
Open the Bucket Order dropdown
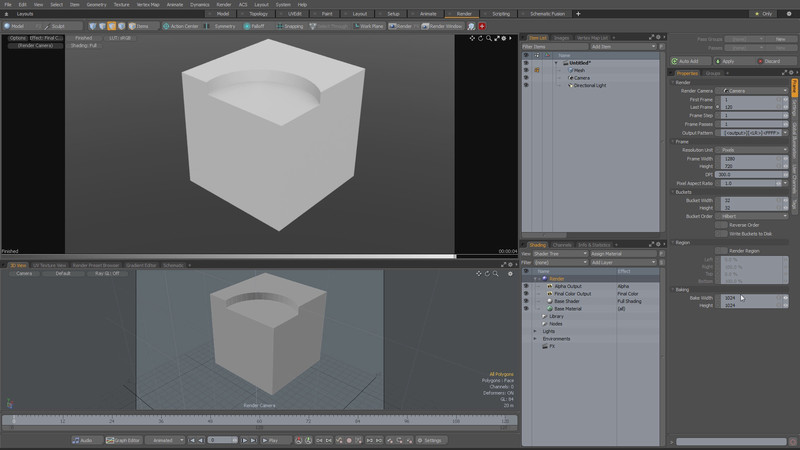[x=754, y=216]
